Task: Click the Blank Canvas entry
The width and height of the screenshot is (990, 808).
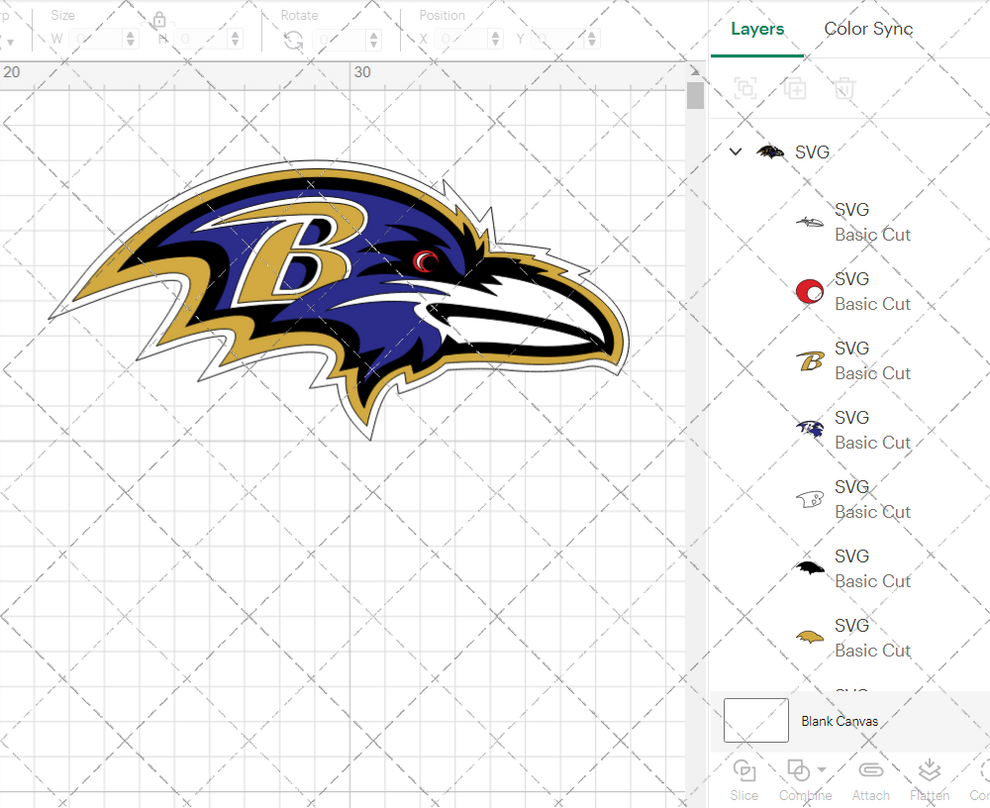Action: tap(838, 721)
